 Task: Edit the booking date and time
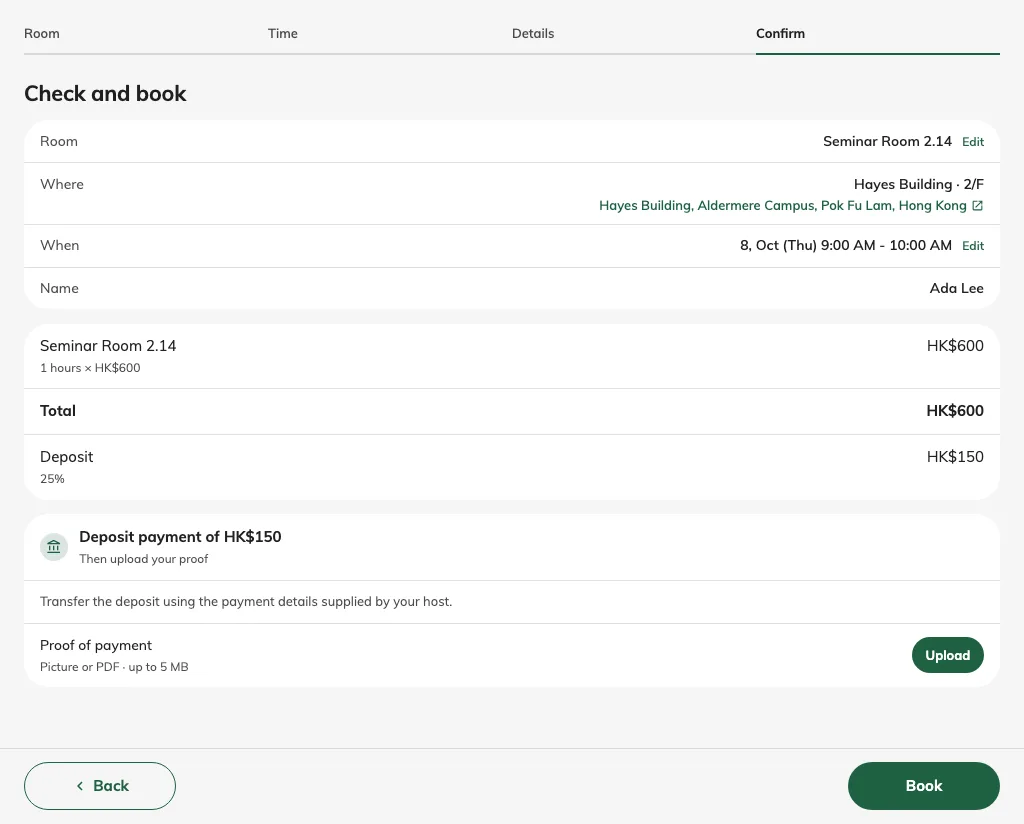point(972,246)
